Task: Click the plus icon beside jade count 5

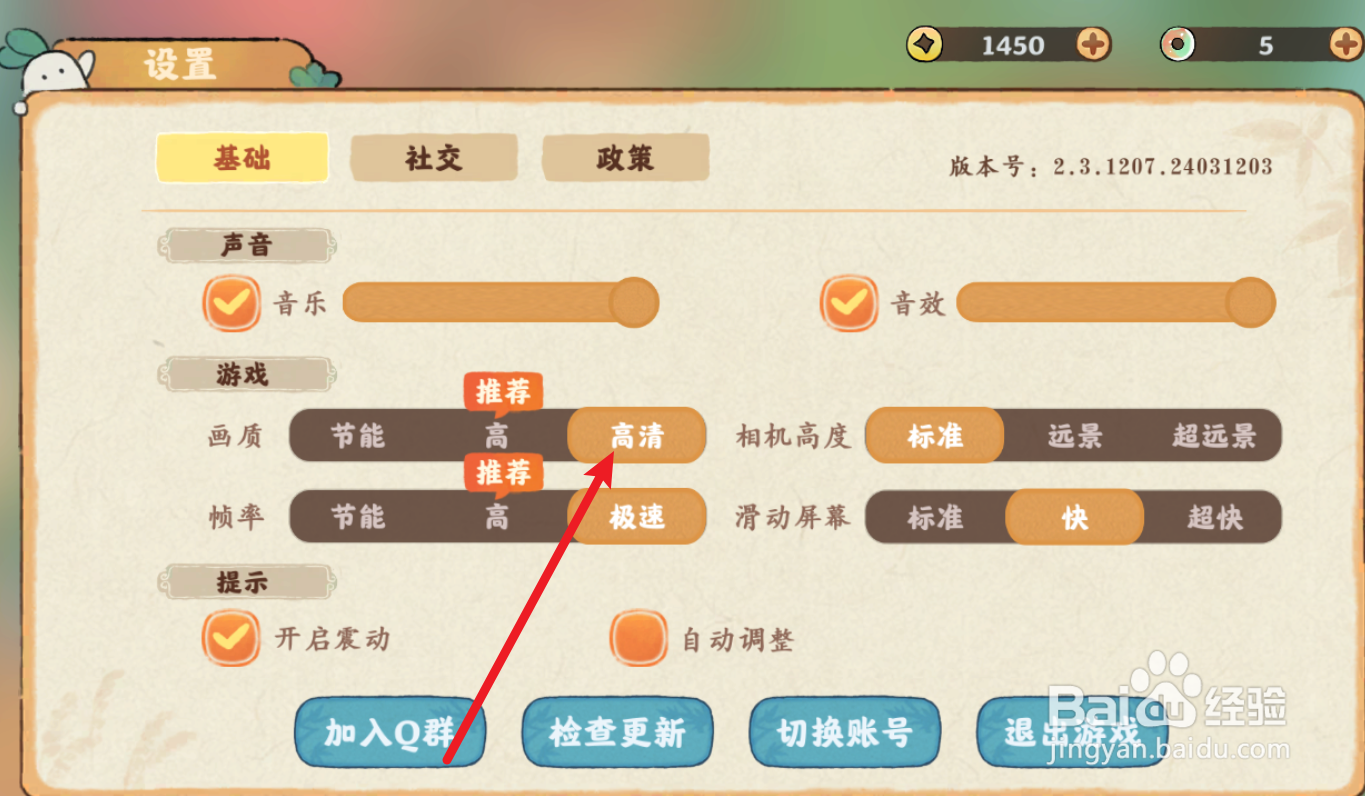Action: click(1348, 44)
